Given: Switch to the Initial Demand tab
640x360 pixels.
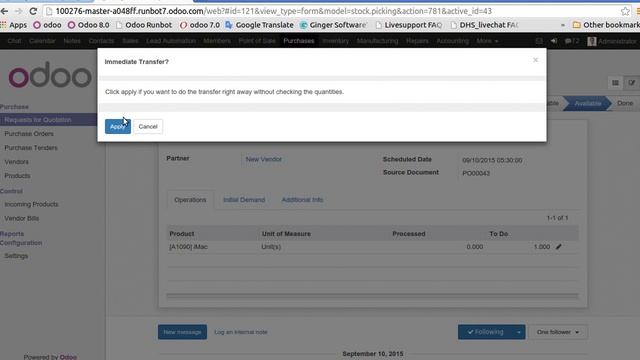Looking at the screenshot, I should coord(244,200).
